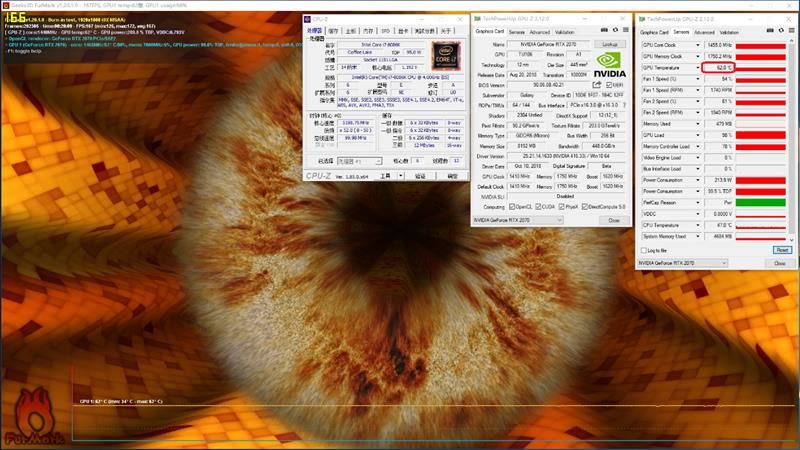Open the Memory Used sensor dropdown

[697, 124]
